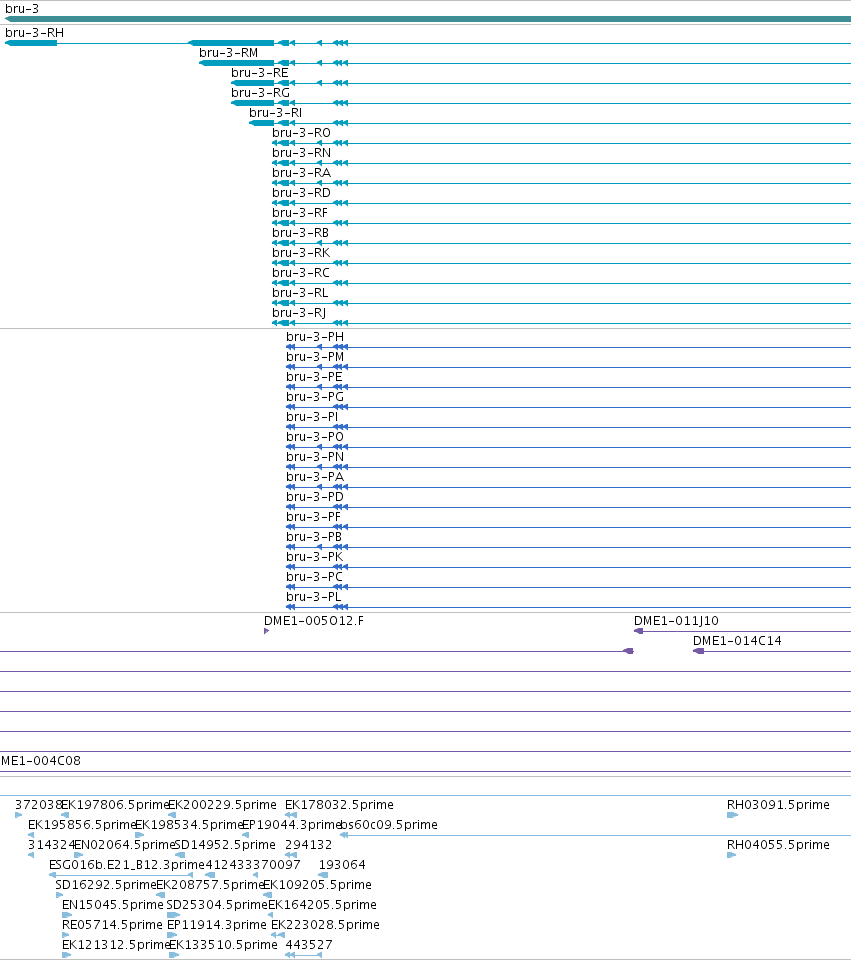Select the SD16292.5prime EST label
Image resolution: width=851 pixels, height=960 pixels.
coord(106,885)
